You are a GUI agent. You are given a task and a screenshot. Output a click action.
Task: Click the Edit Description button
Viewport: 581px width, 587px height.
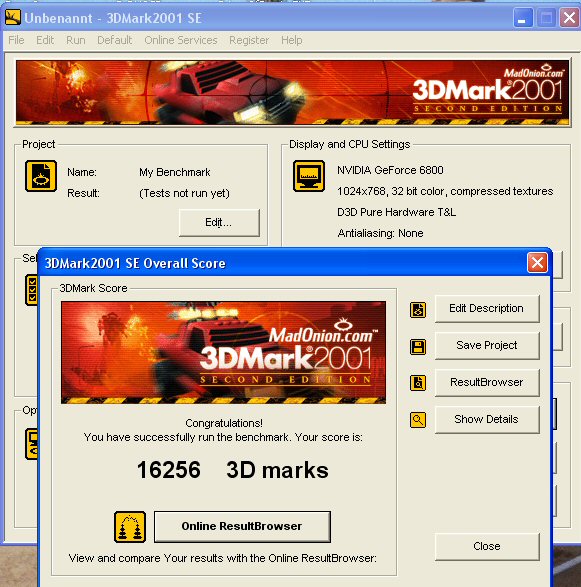[487, 308]
